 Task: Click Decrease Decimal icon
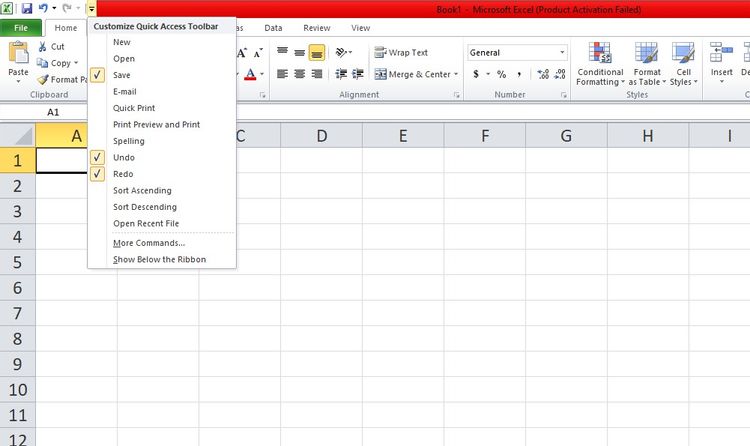[x=560, y=74]
